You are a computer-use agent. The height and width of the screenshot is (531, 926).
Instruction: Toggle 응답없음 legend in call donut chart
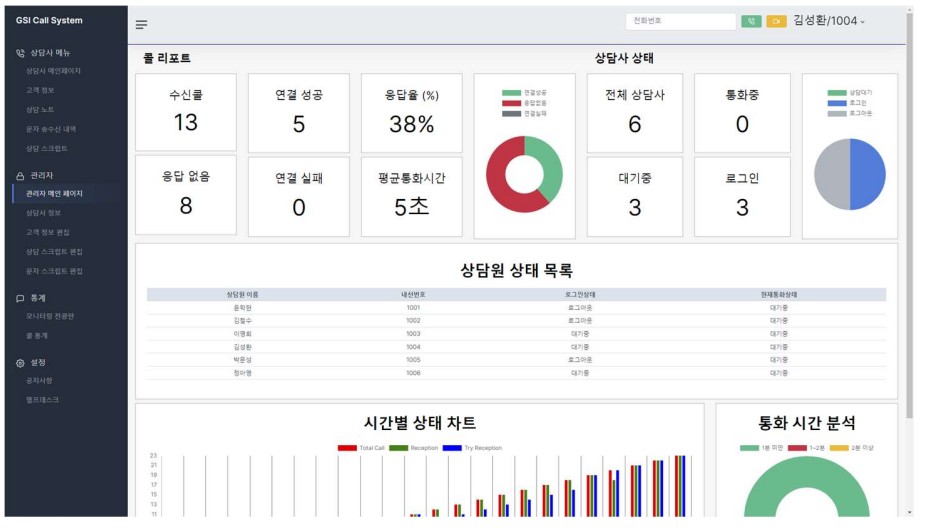click(524, 103)
